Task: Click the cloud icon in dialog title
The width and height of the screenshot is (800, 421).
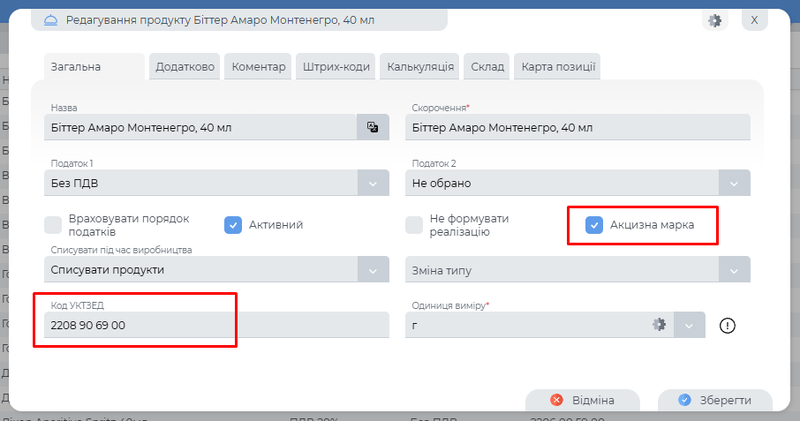Action: coord(52,20)
